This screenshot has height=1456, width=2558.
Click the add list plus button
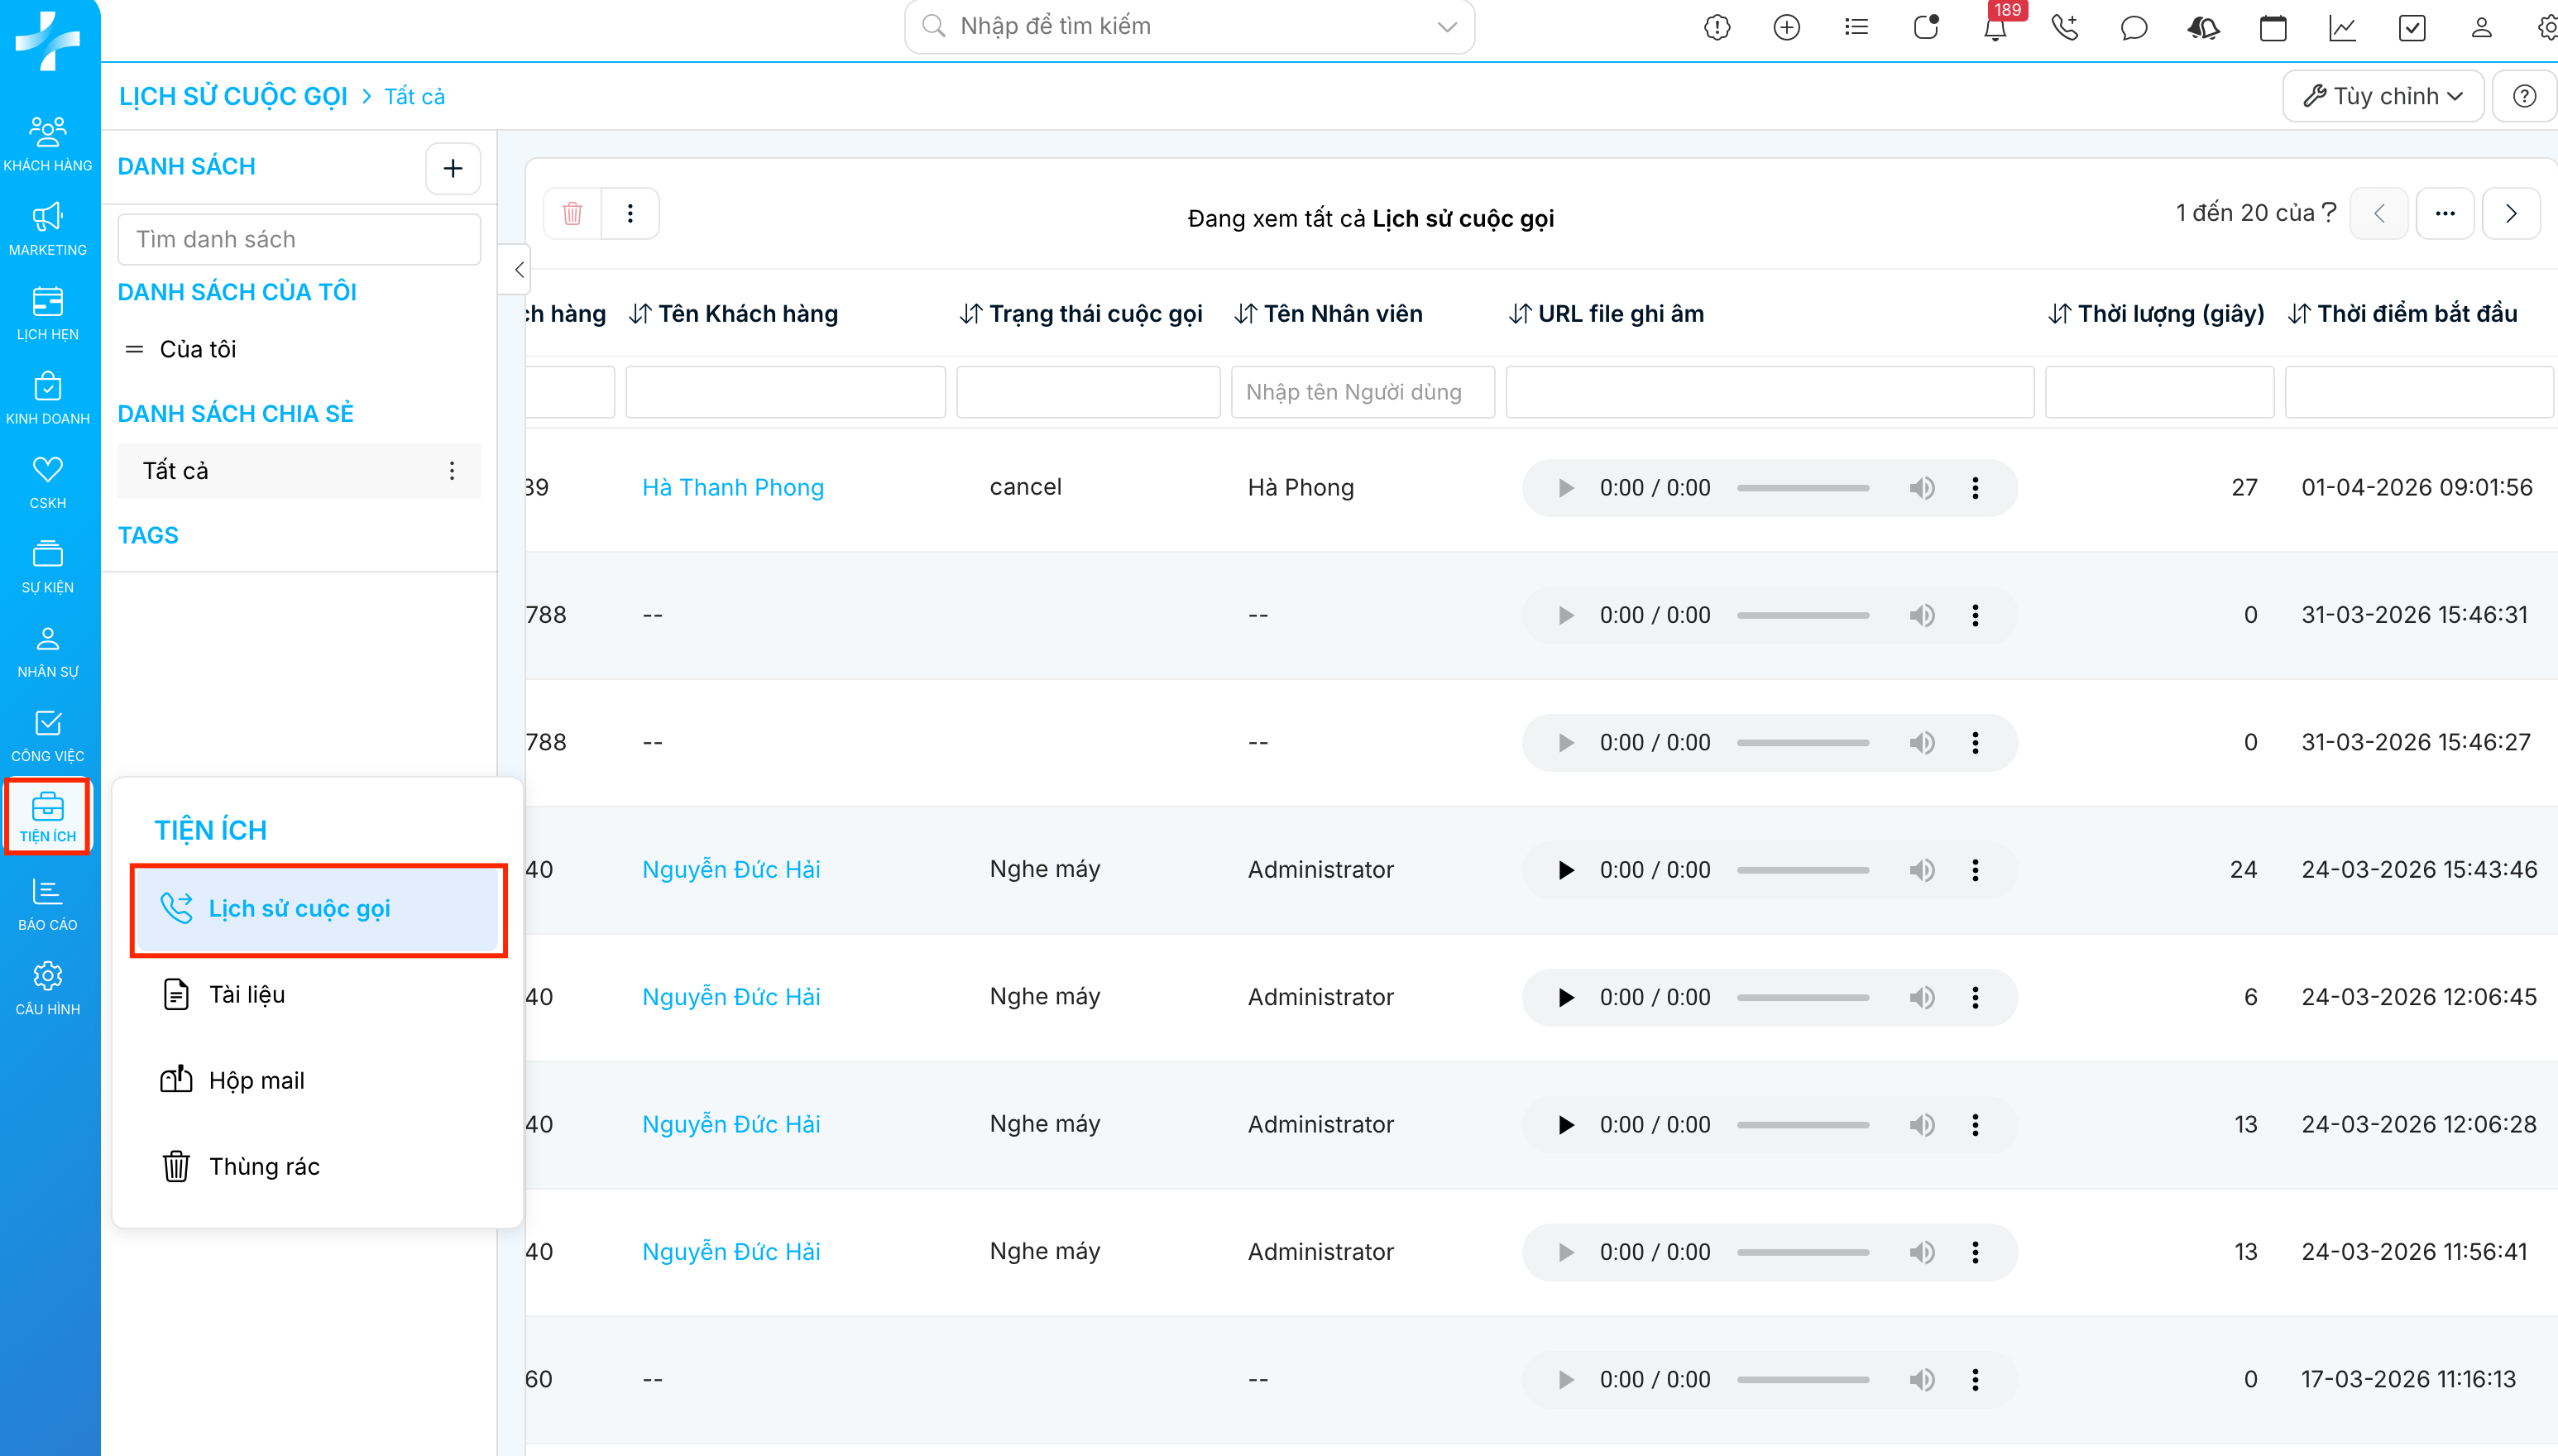point(453,168)
